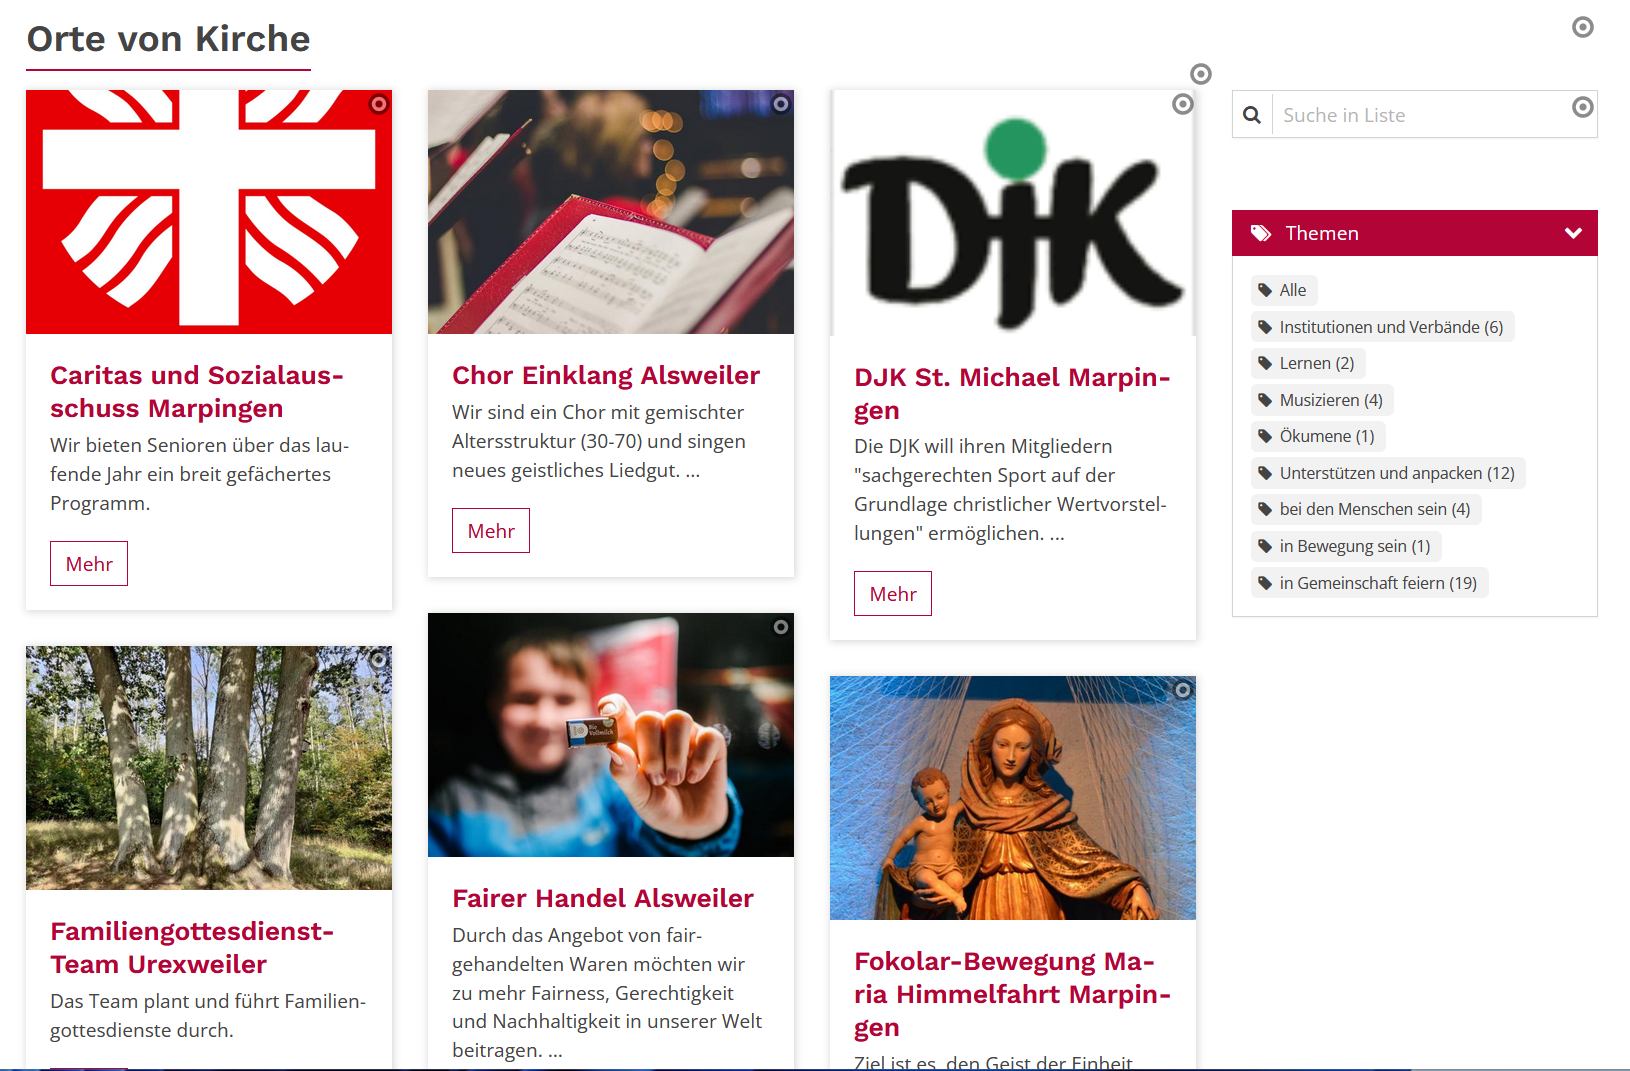Click the edit point on Caritas image
Screen dimensions: 1630x1071
pyautogui.click(x=379, y=104)
